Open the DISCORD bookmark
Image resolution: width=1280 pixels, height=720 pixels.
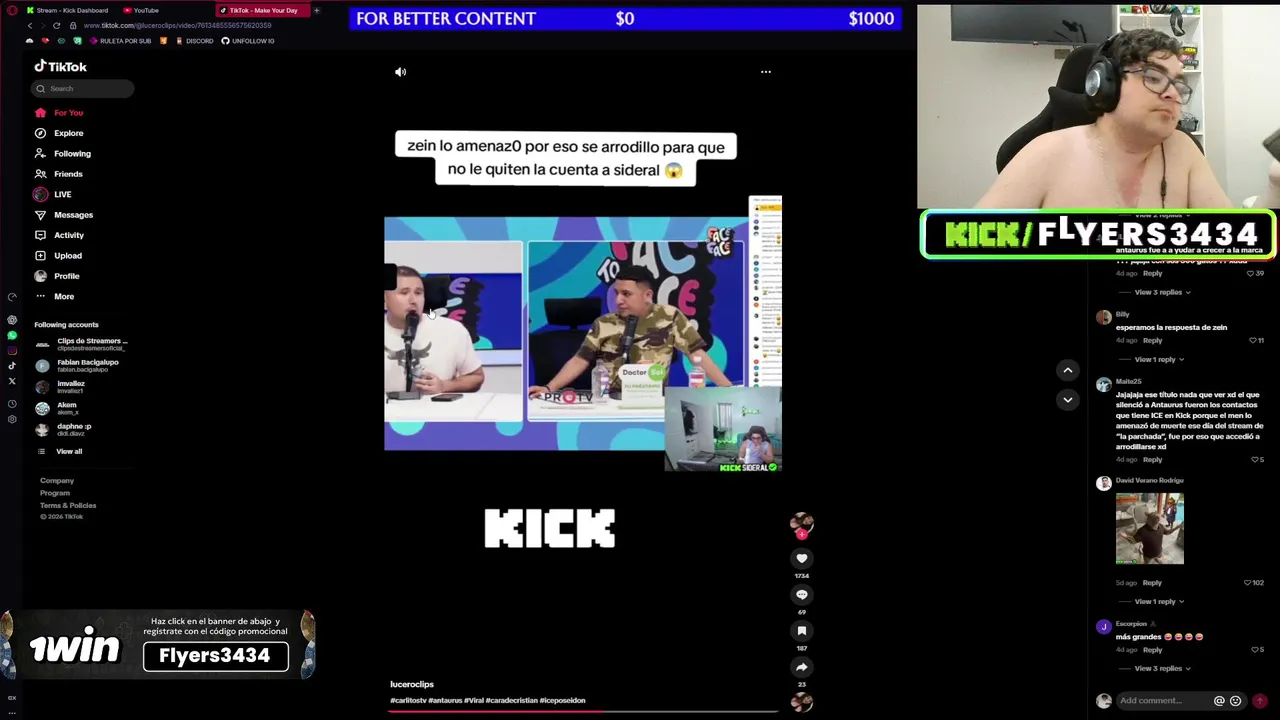pyautogui.click(x=194, y=41)
